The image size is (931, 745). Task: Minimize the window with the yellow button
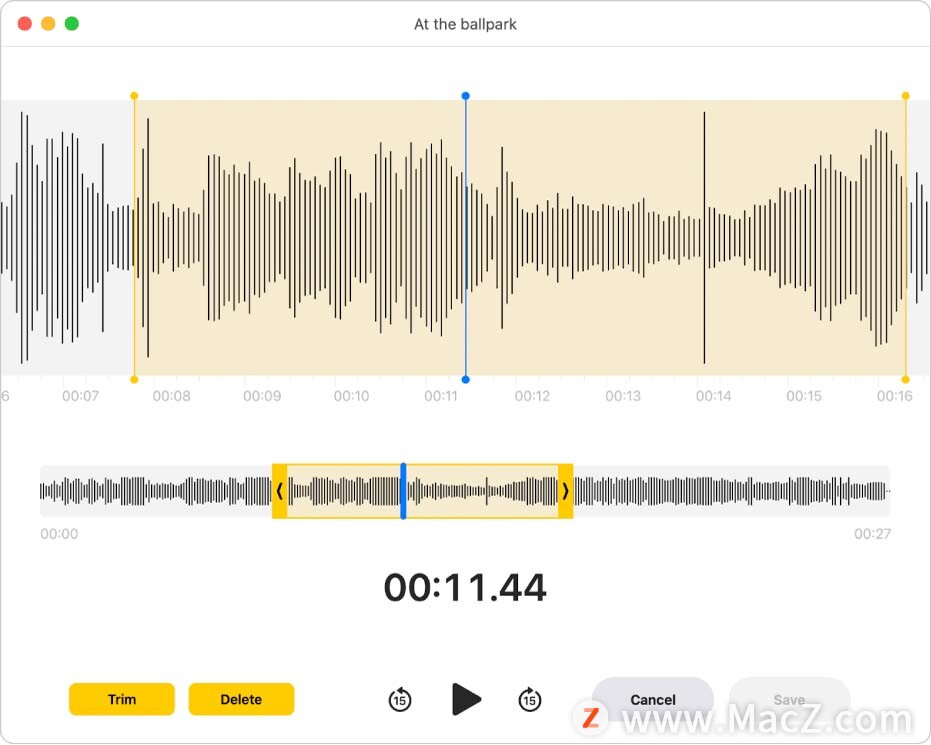click(48, 24)
